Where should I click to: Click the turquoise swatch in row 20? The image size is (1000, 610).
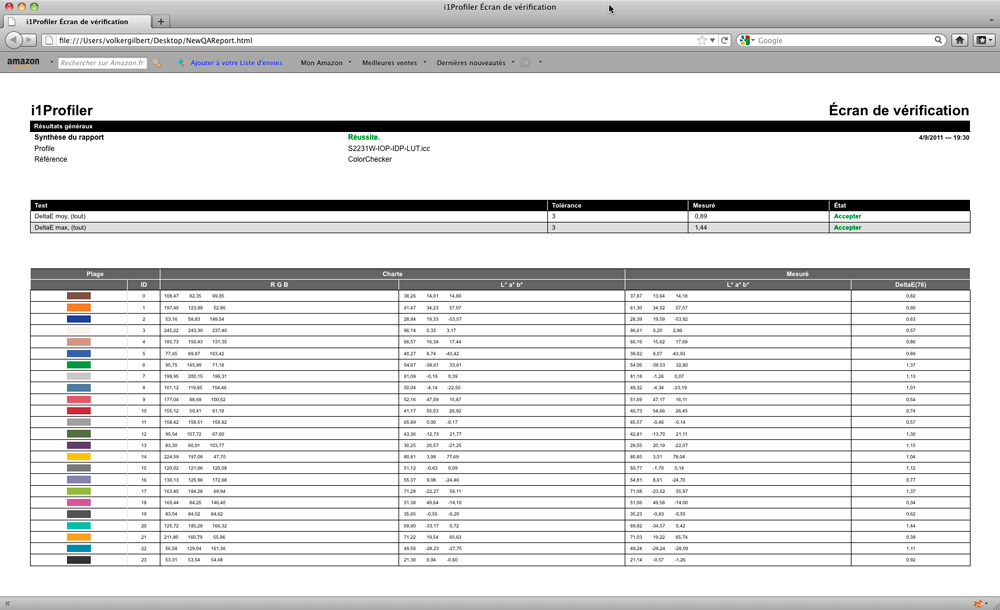click(78, 526)
